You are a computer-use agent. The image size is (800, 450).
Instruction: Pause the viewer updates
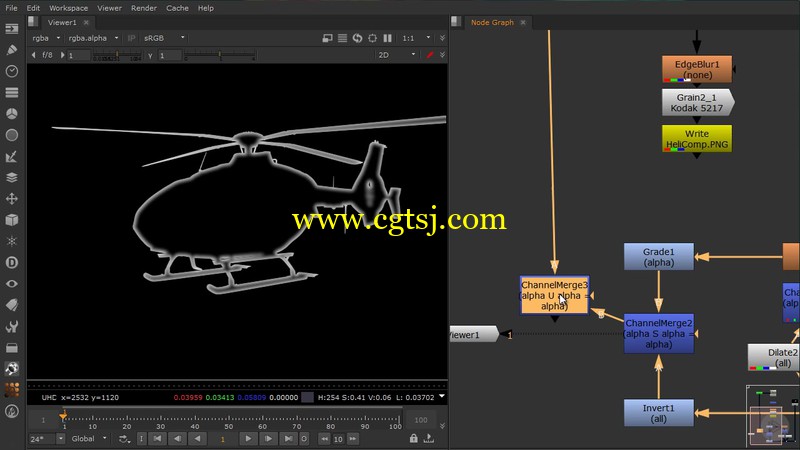388,38
